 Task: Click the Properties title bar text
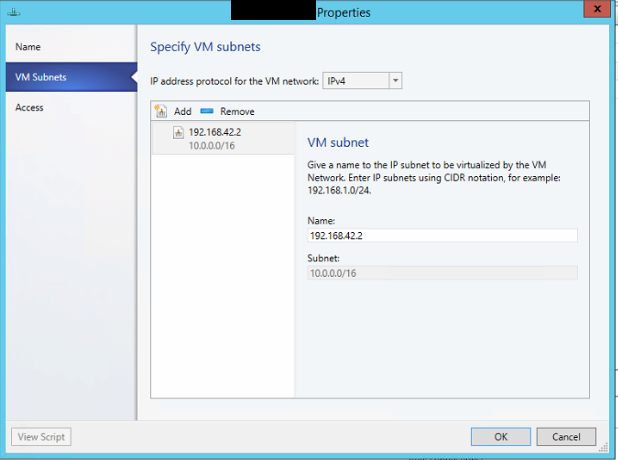(x=343, y=13)
